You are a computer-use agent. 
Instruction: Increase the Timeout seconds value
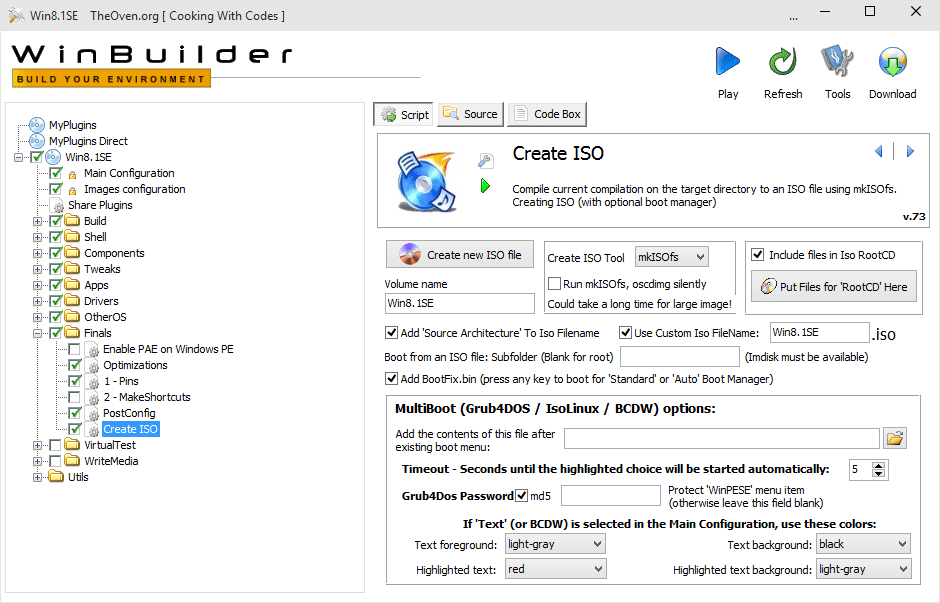(x=878, y=465)
